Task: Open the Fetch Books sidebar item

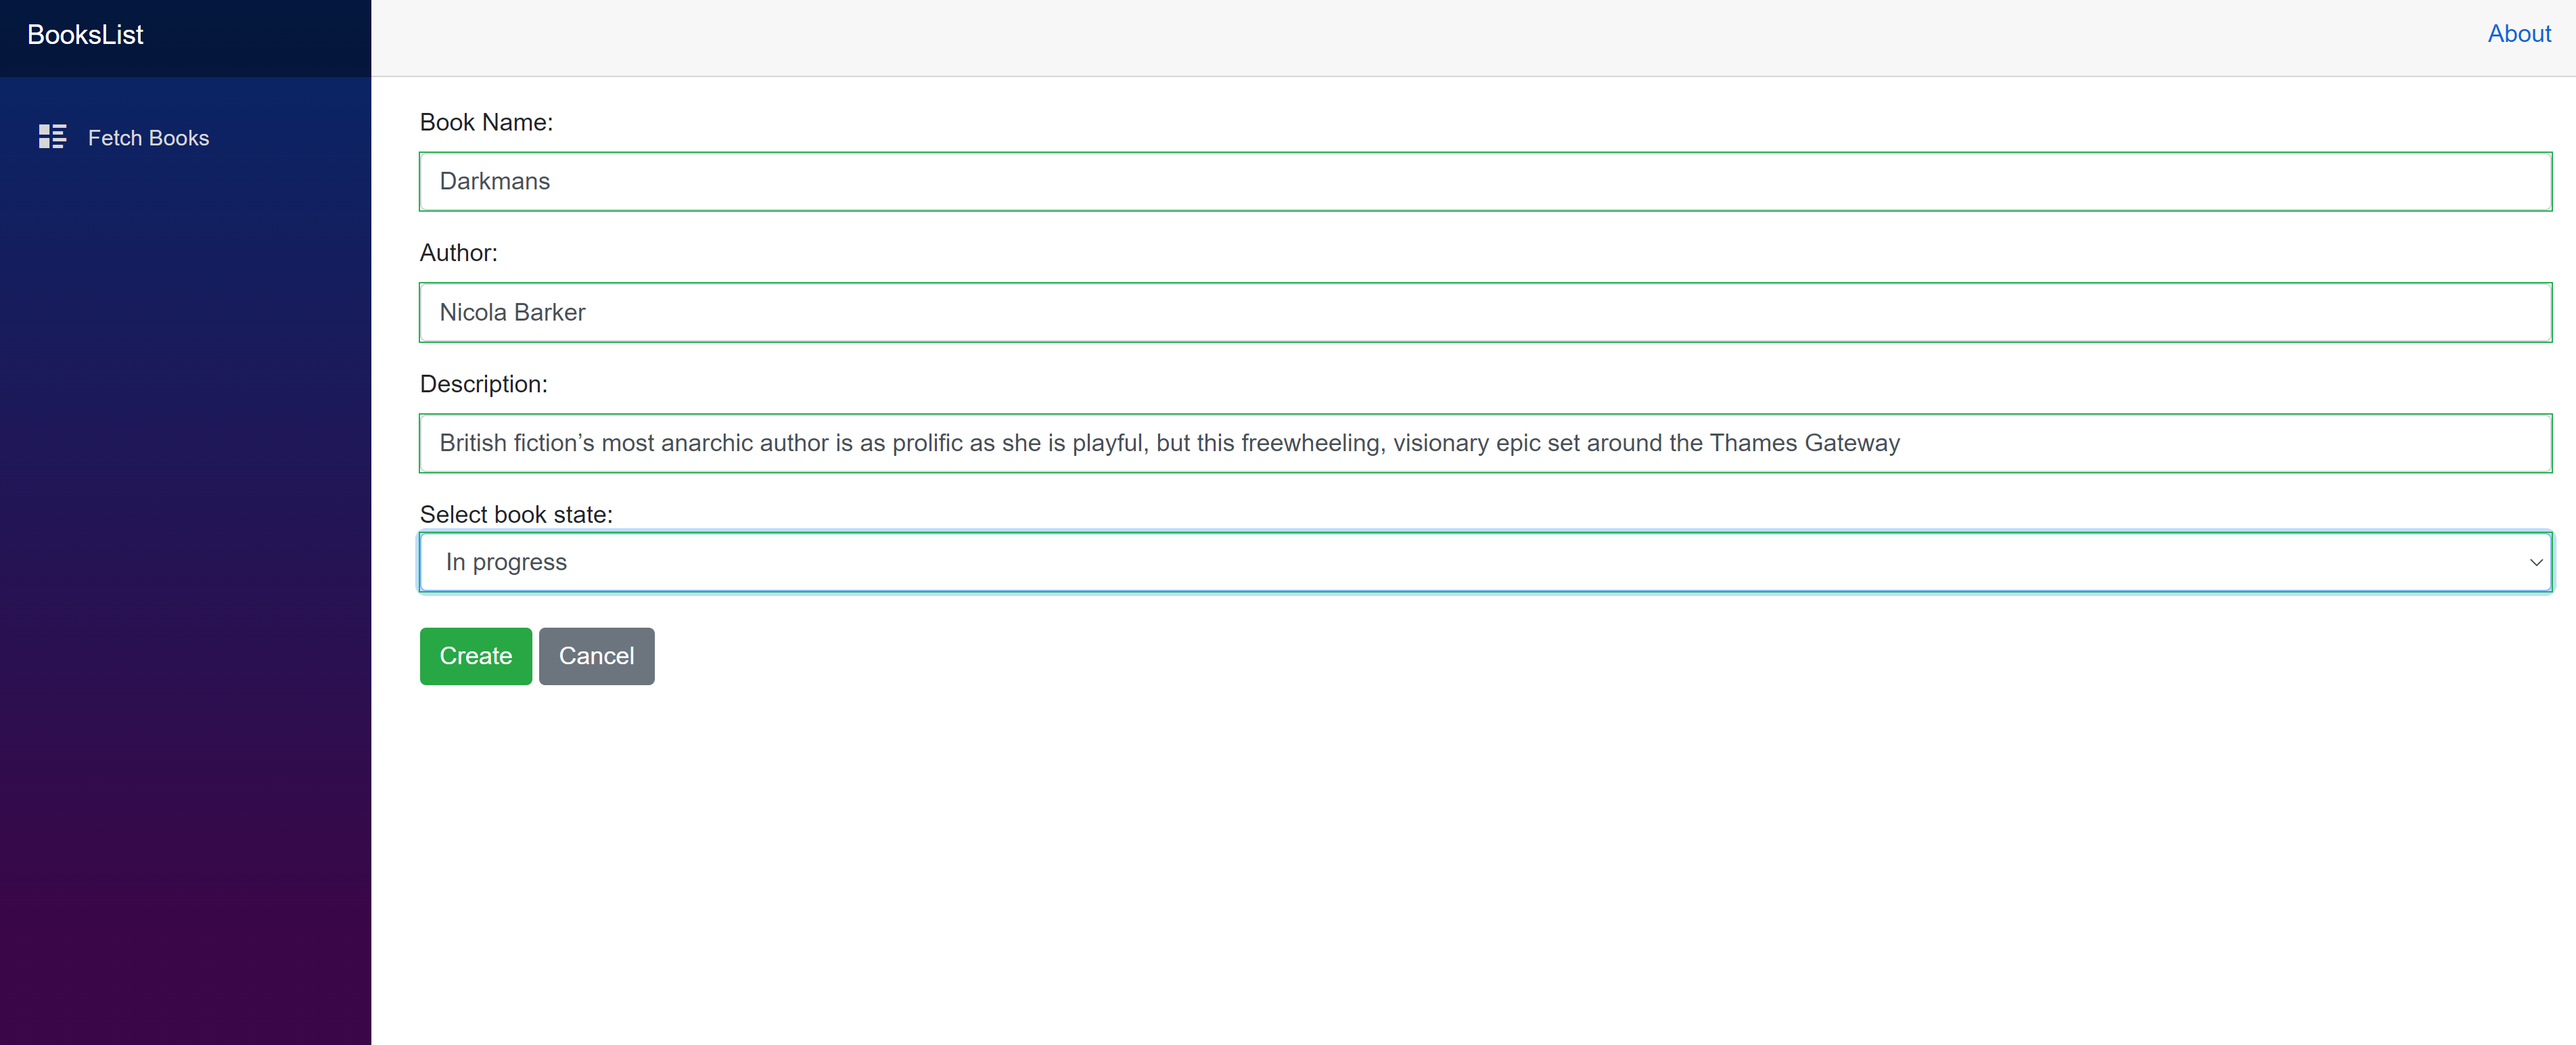Action: [148, 138]
